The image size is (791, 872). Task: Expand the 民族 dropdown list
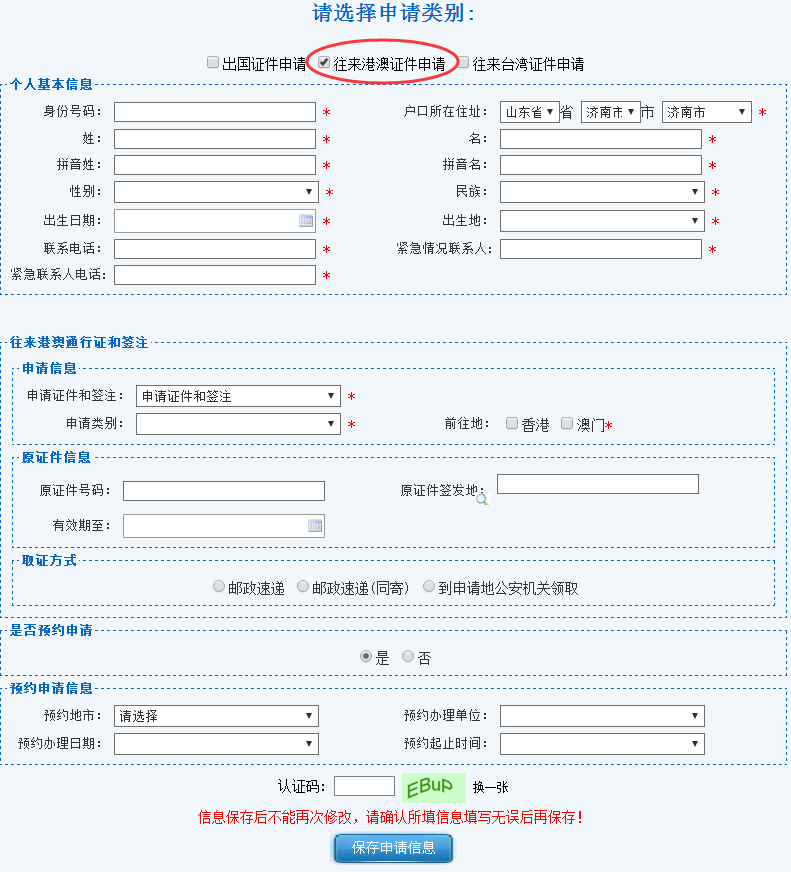coord(602,192)
